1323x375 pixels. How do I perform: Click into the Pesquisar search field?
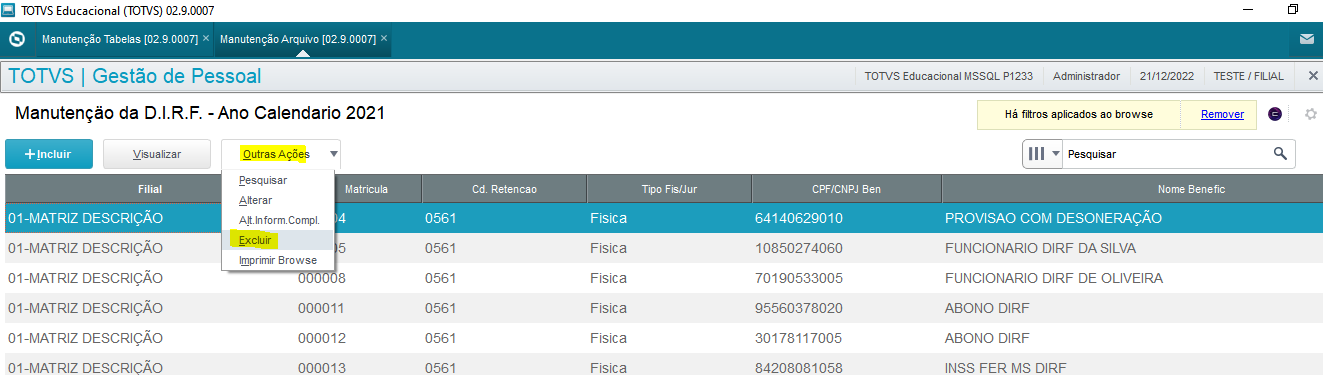click(x=1166, y=154)
